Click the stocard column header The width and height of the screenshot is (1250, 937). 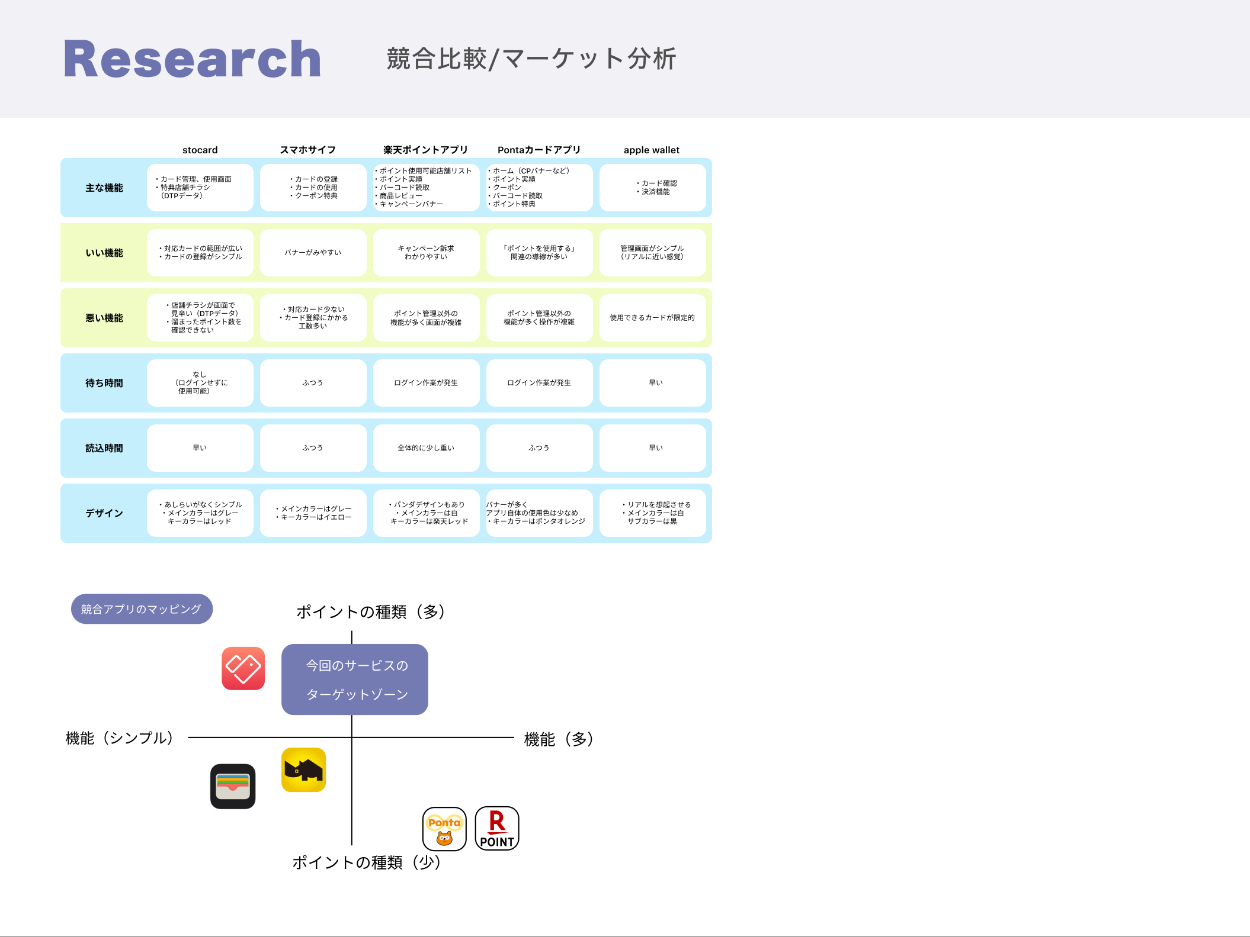tap(200, 150)
